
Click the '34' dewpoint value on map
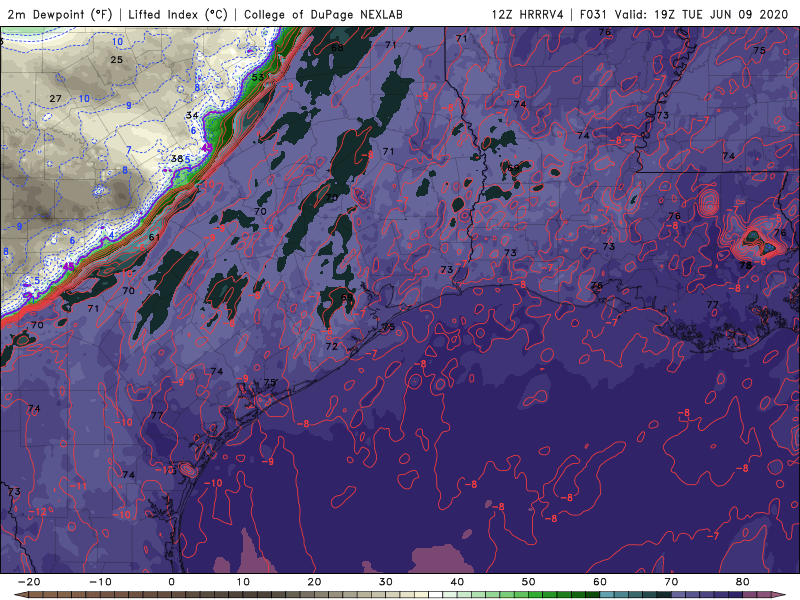click(192, 115)
